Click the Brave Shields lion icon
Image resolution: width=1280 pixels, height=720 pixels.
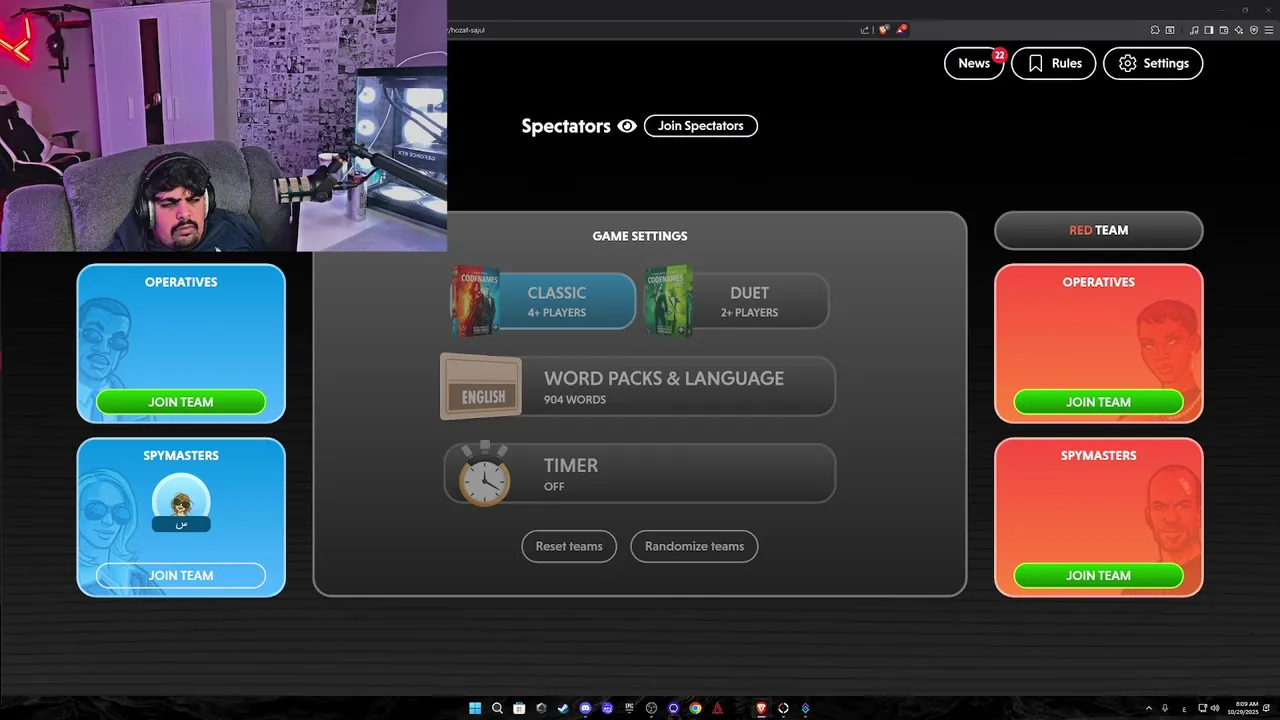884,30
